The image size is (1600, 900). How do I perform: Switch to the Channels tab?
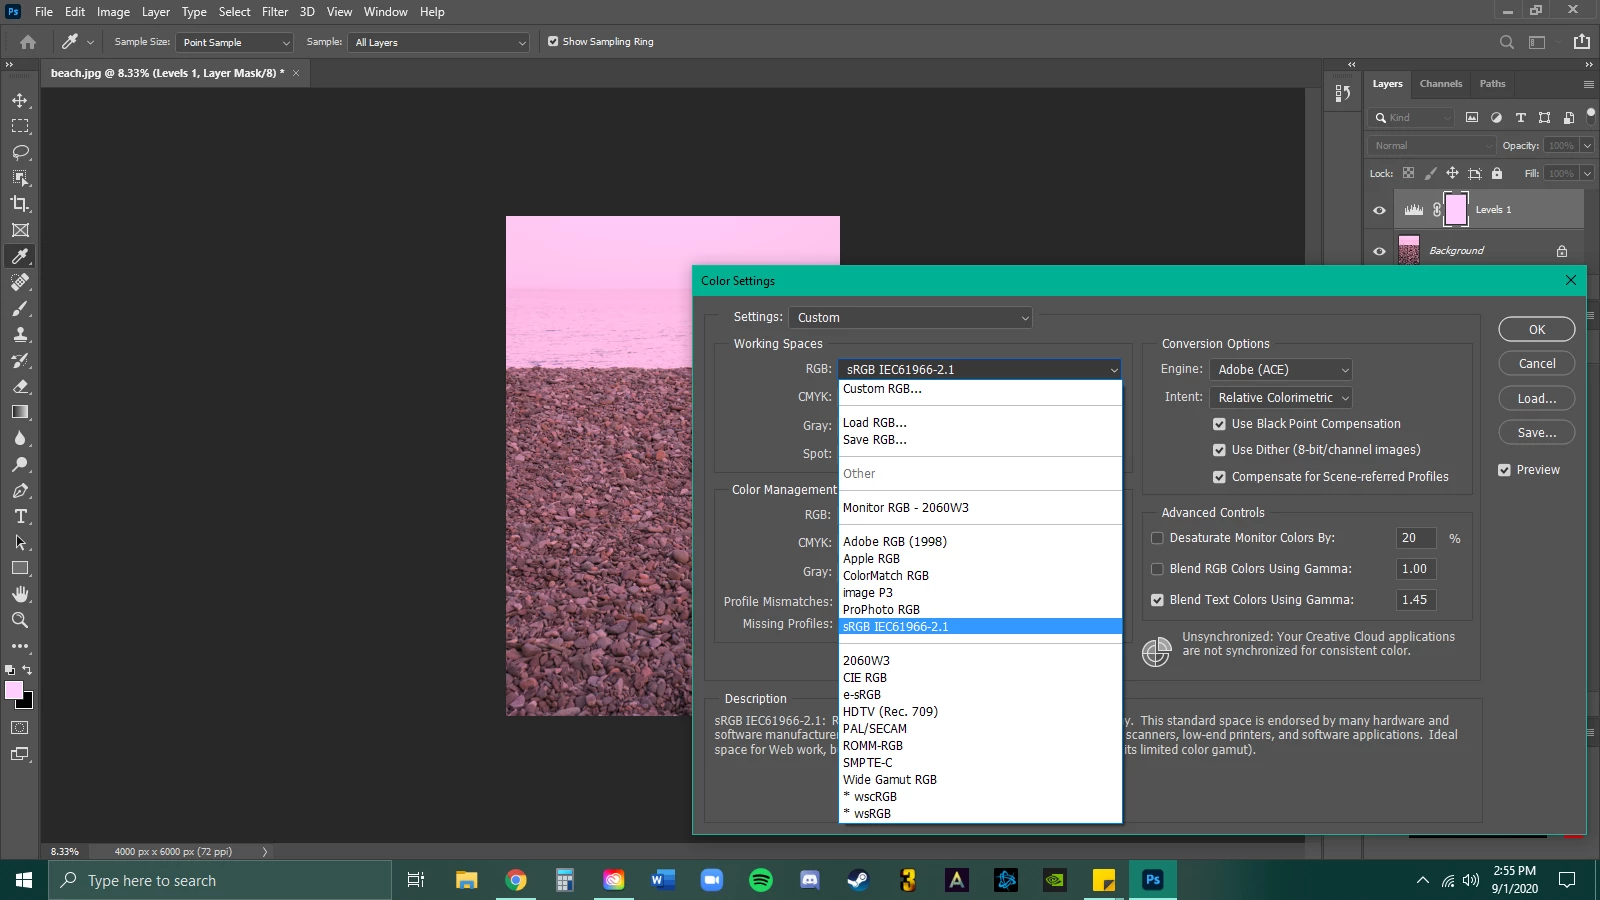pos(1441,84)
